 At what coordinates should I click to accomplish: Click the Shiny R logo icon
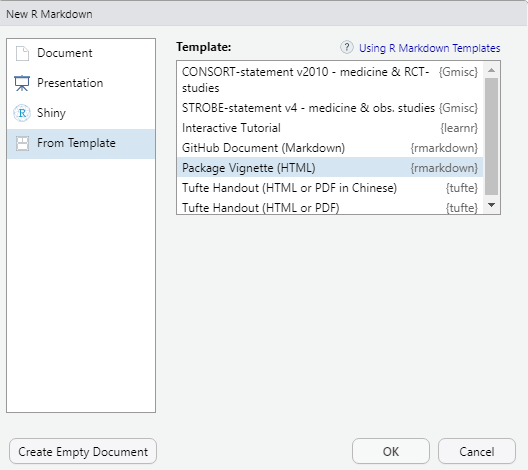point(22,113)
